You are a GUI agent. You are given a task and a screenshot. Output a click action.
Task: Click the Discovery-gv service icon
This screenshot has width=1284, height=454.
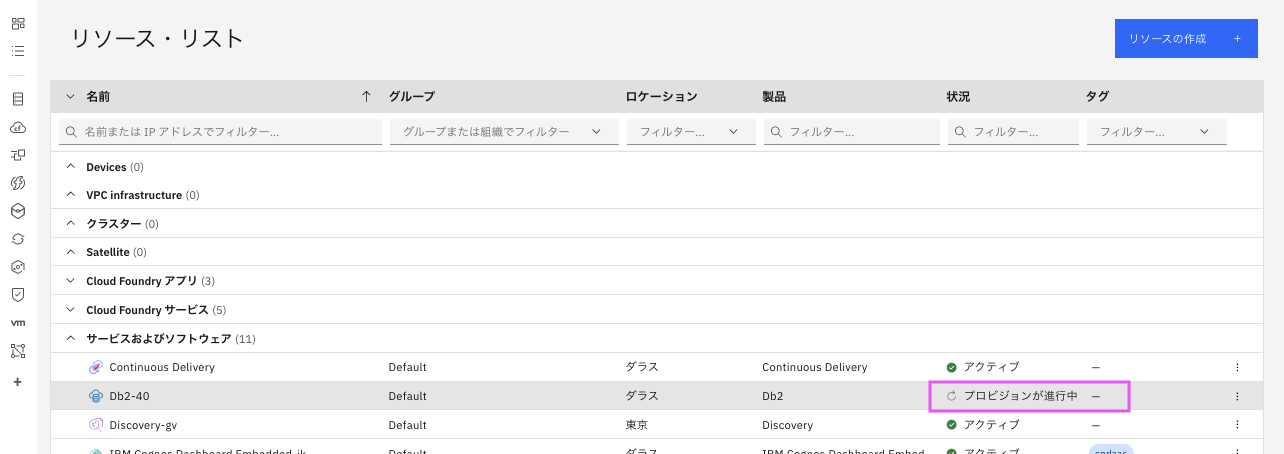96,425
